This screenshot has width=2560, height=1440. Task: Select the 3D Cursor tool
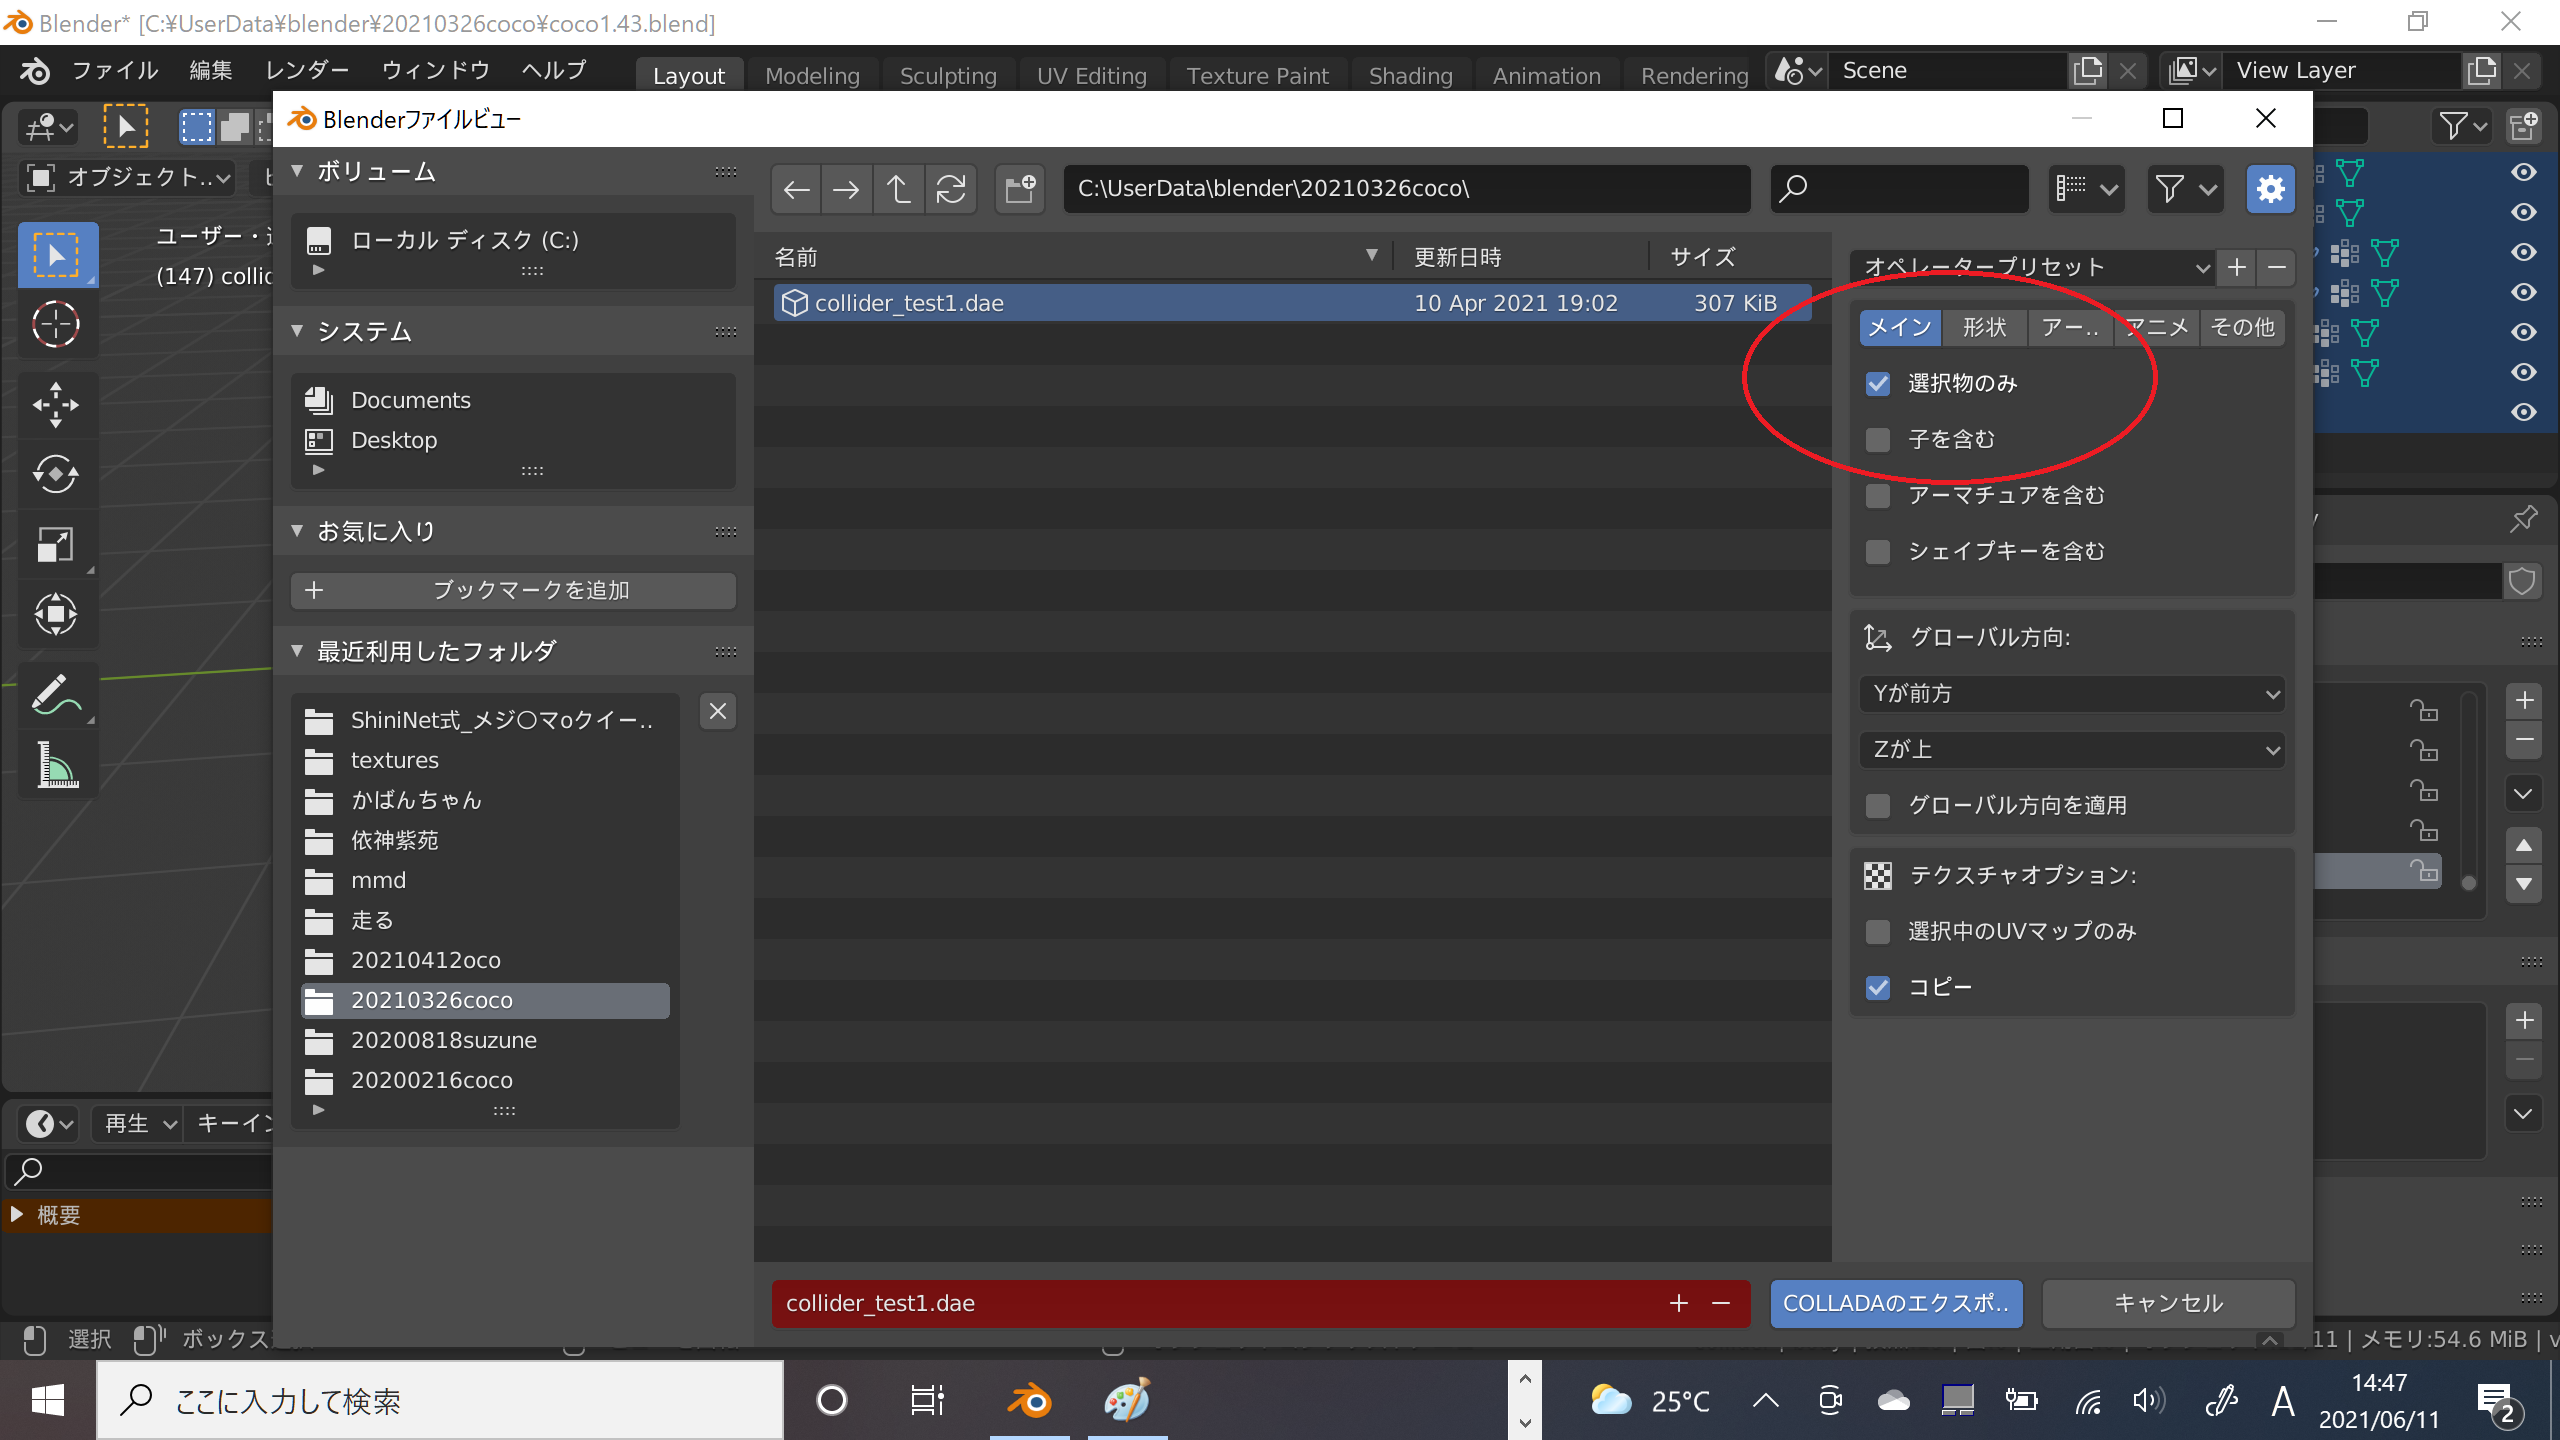56,325
